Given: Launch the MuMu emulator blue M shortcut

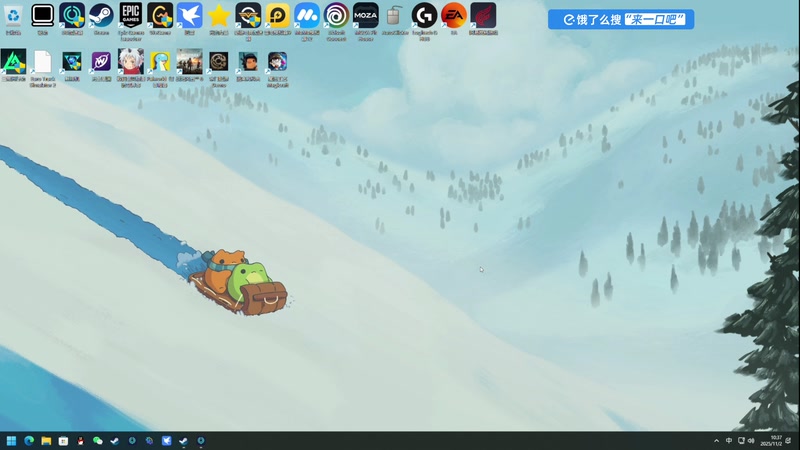Looking at the screenshot, I should coord(307,21).
